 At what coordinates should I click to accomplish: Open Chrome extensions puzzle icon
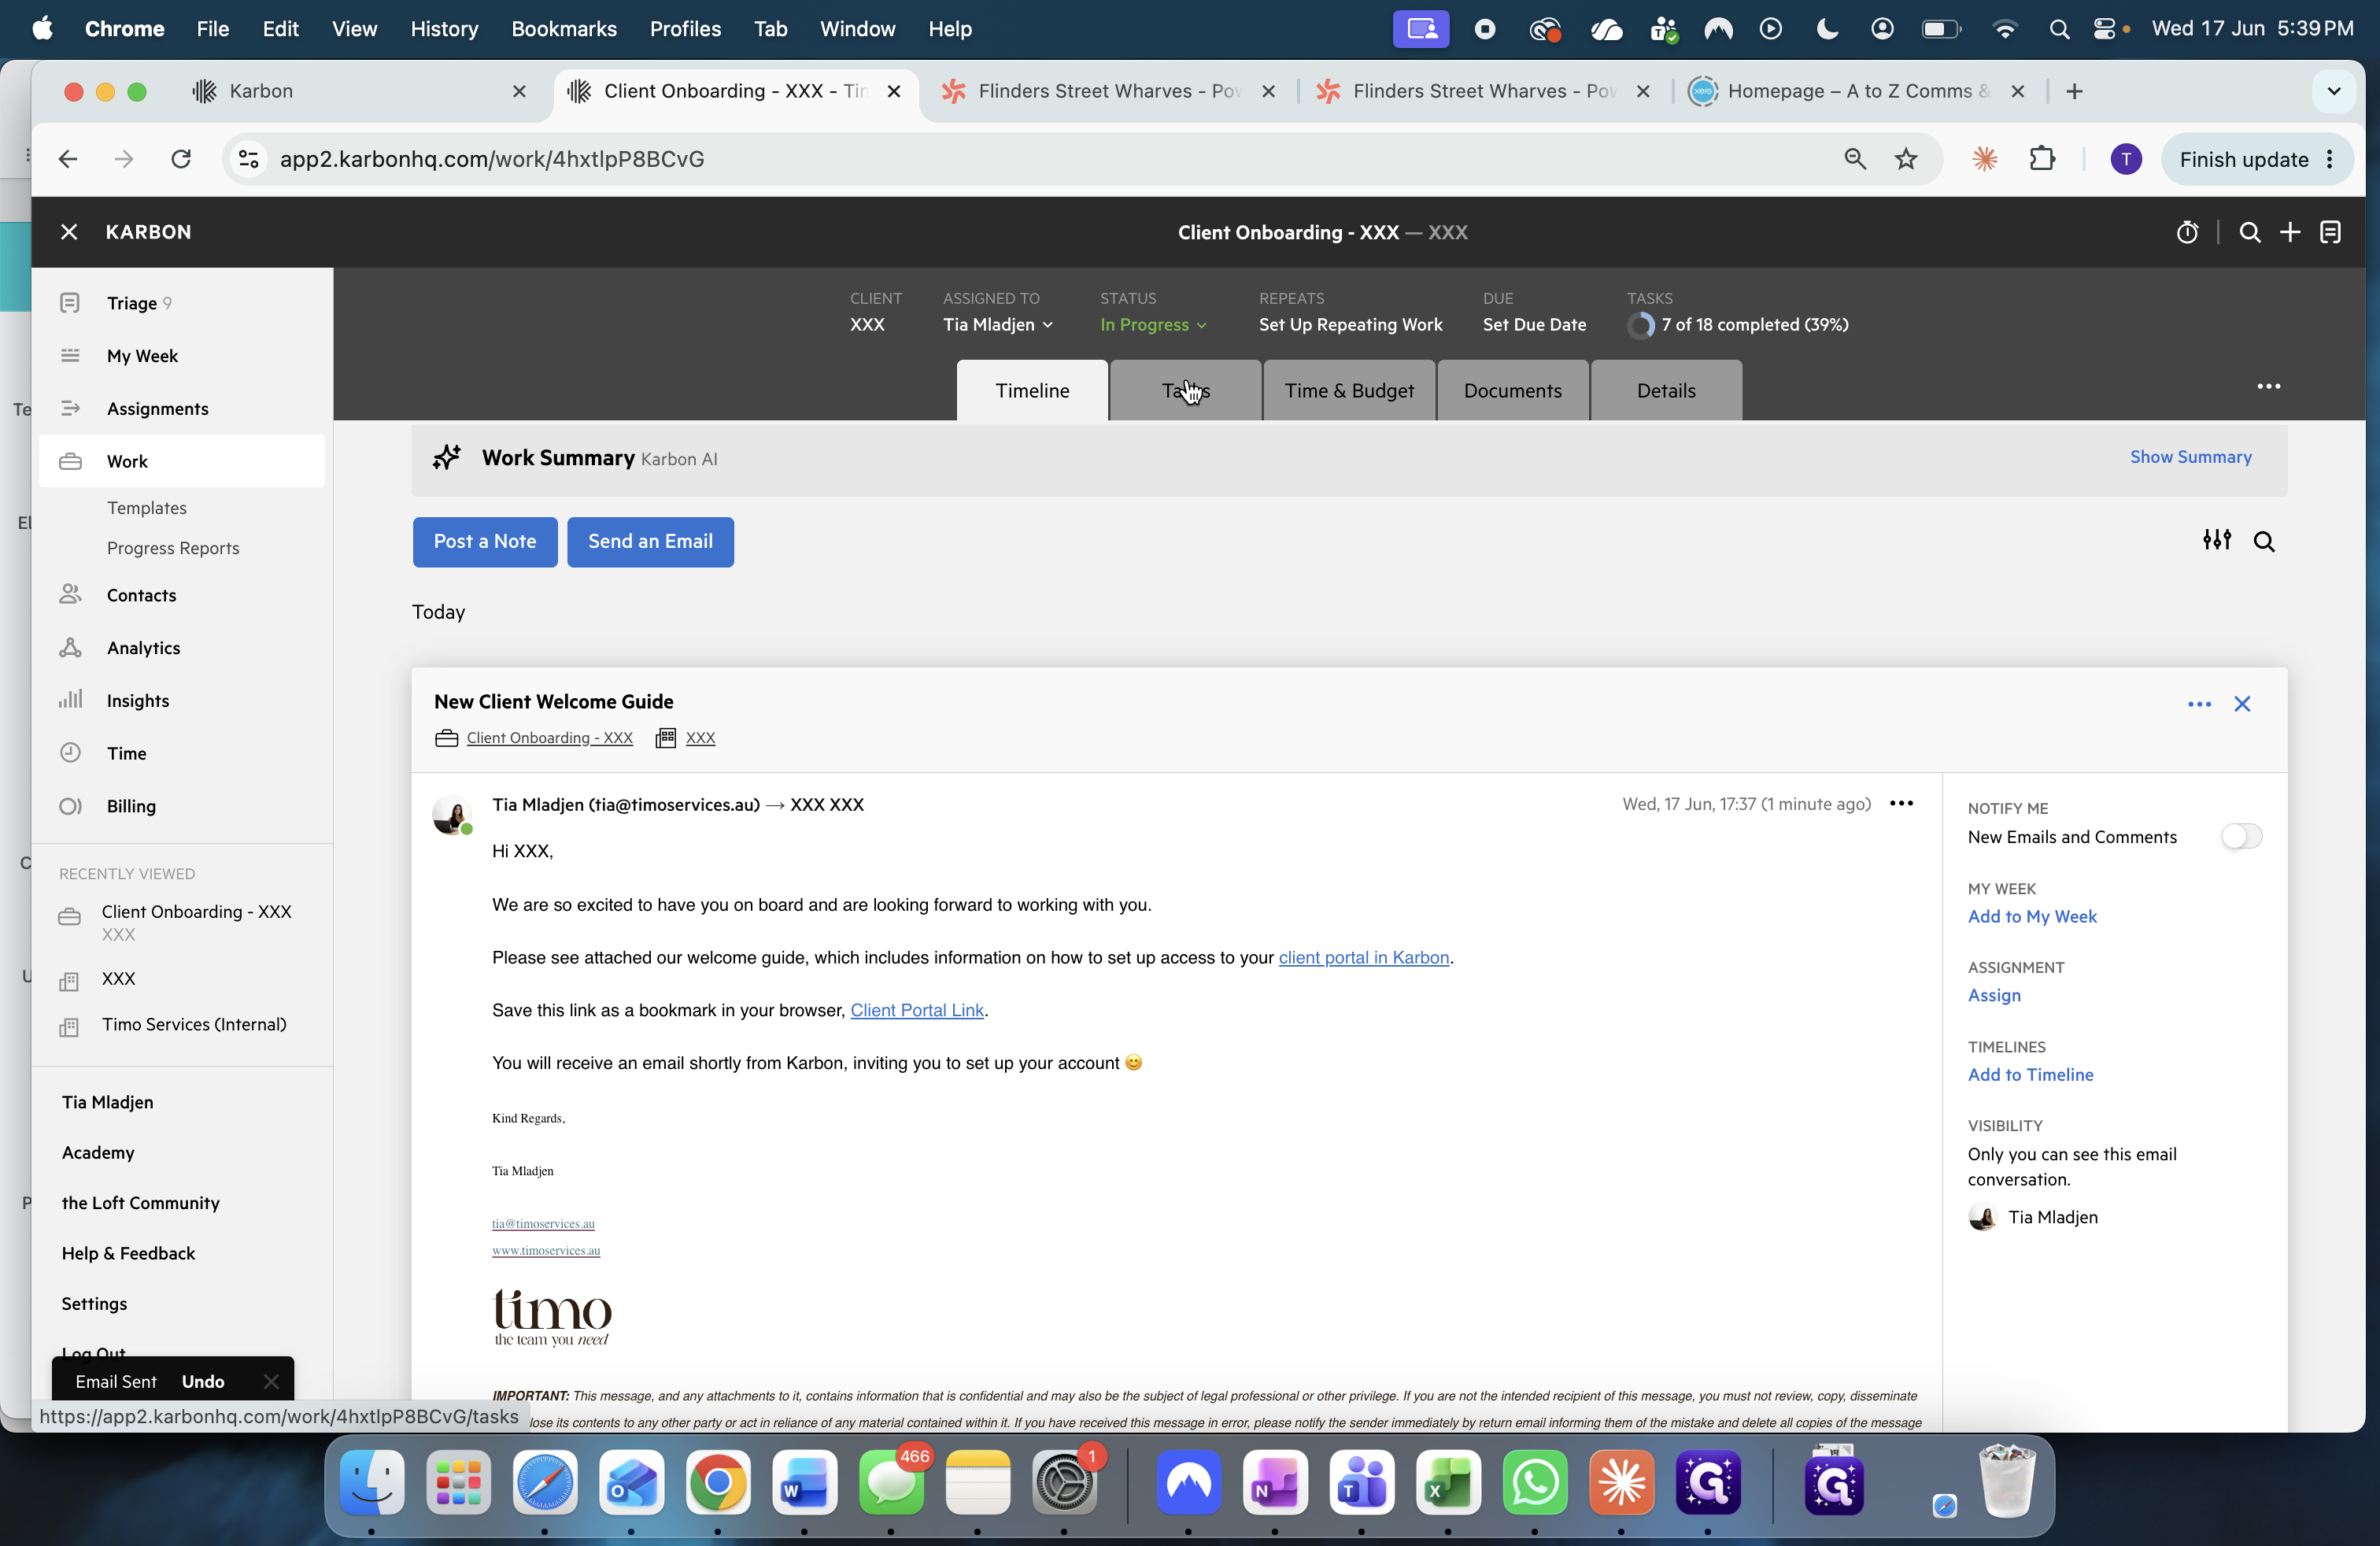tap(2041, 159)
